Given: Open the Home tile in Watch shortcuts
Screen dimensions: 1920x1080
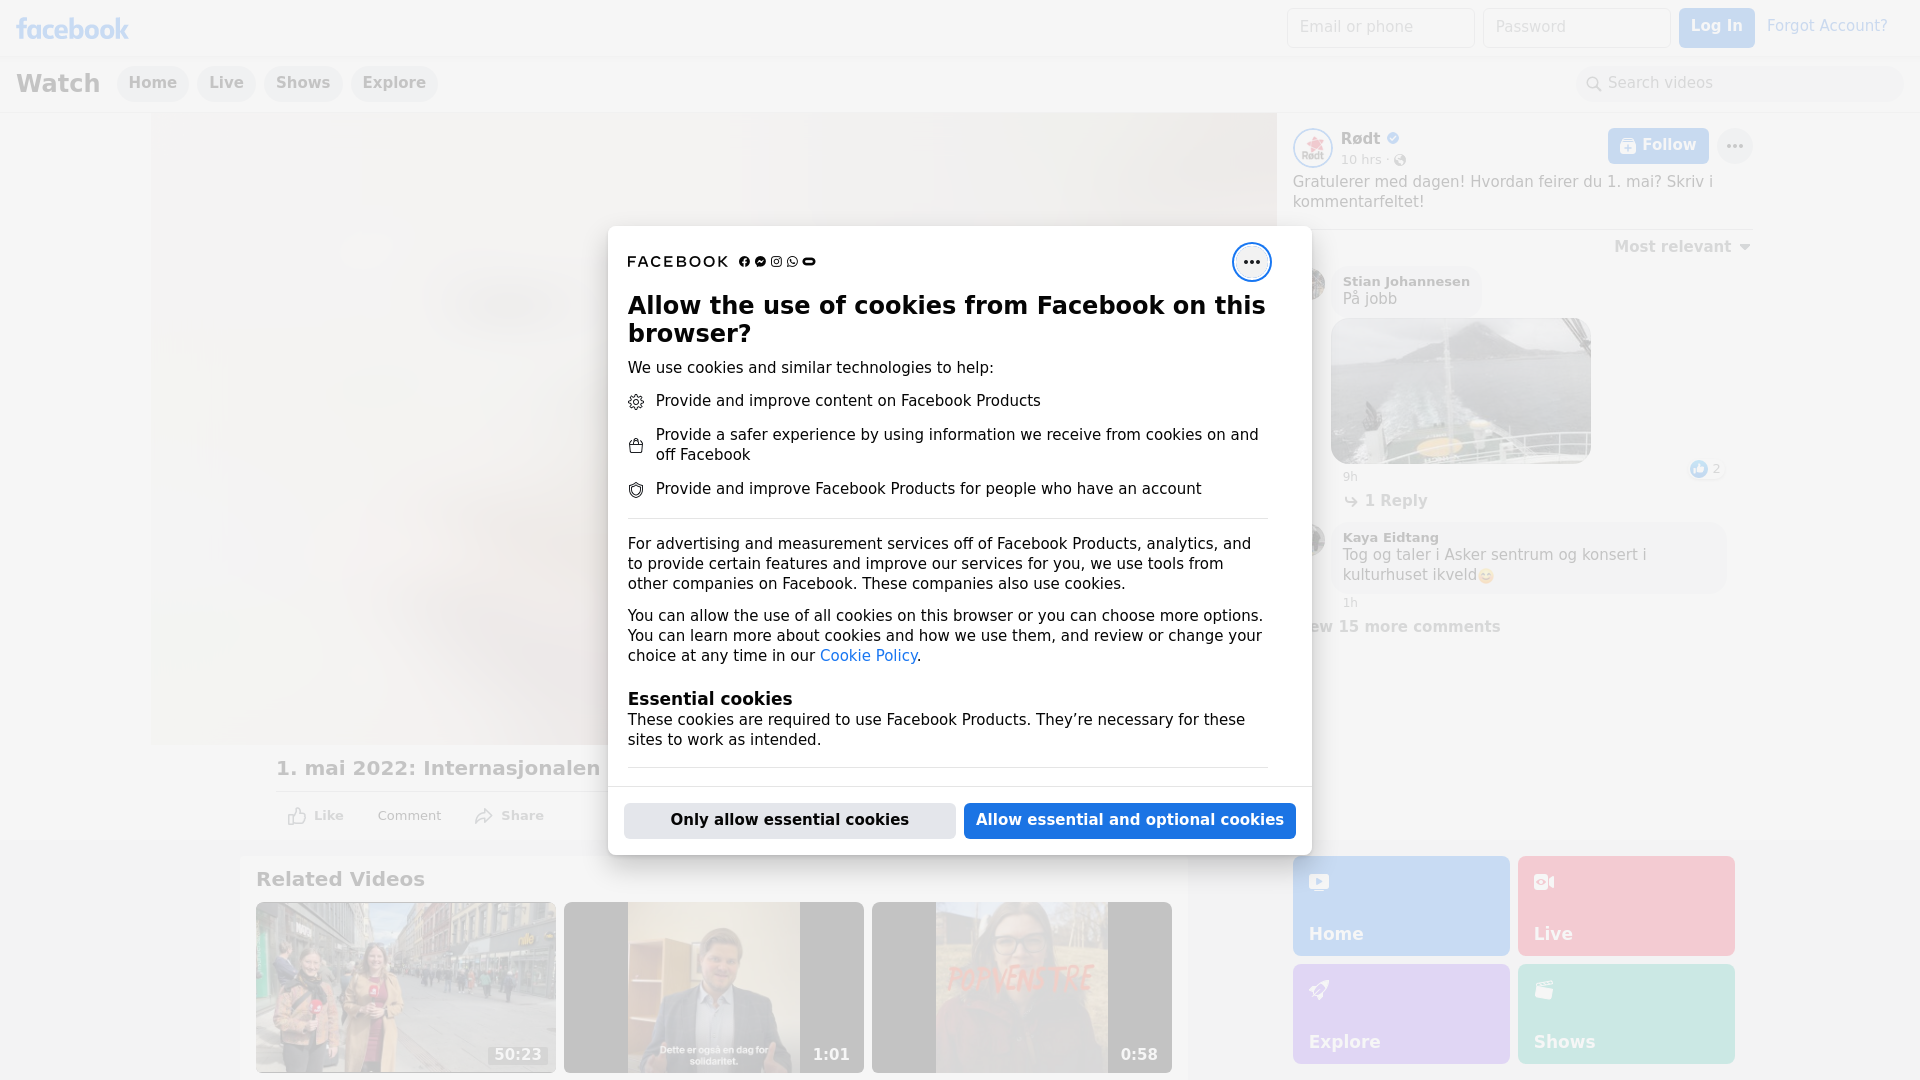Looking at the screenshot, I should 1400,906.
